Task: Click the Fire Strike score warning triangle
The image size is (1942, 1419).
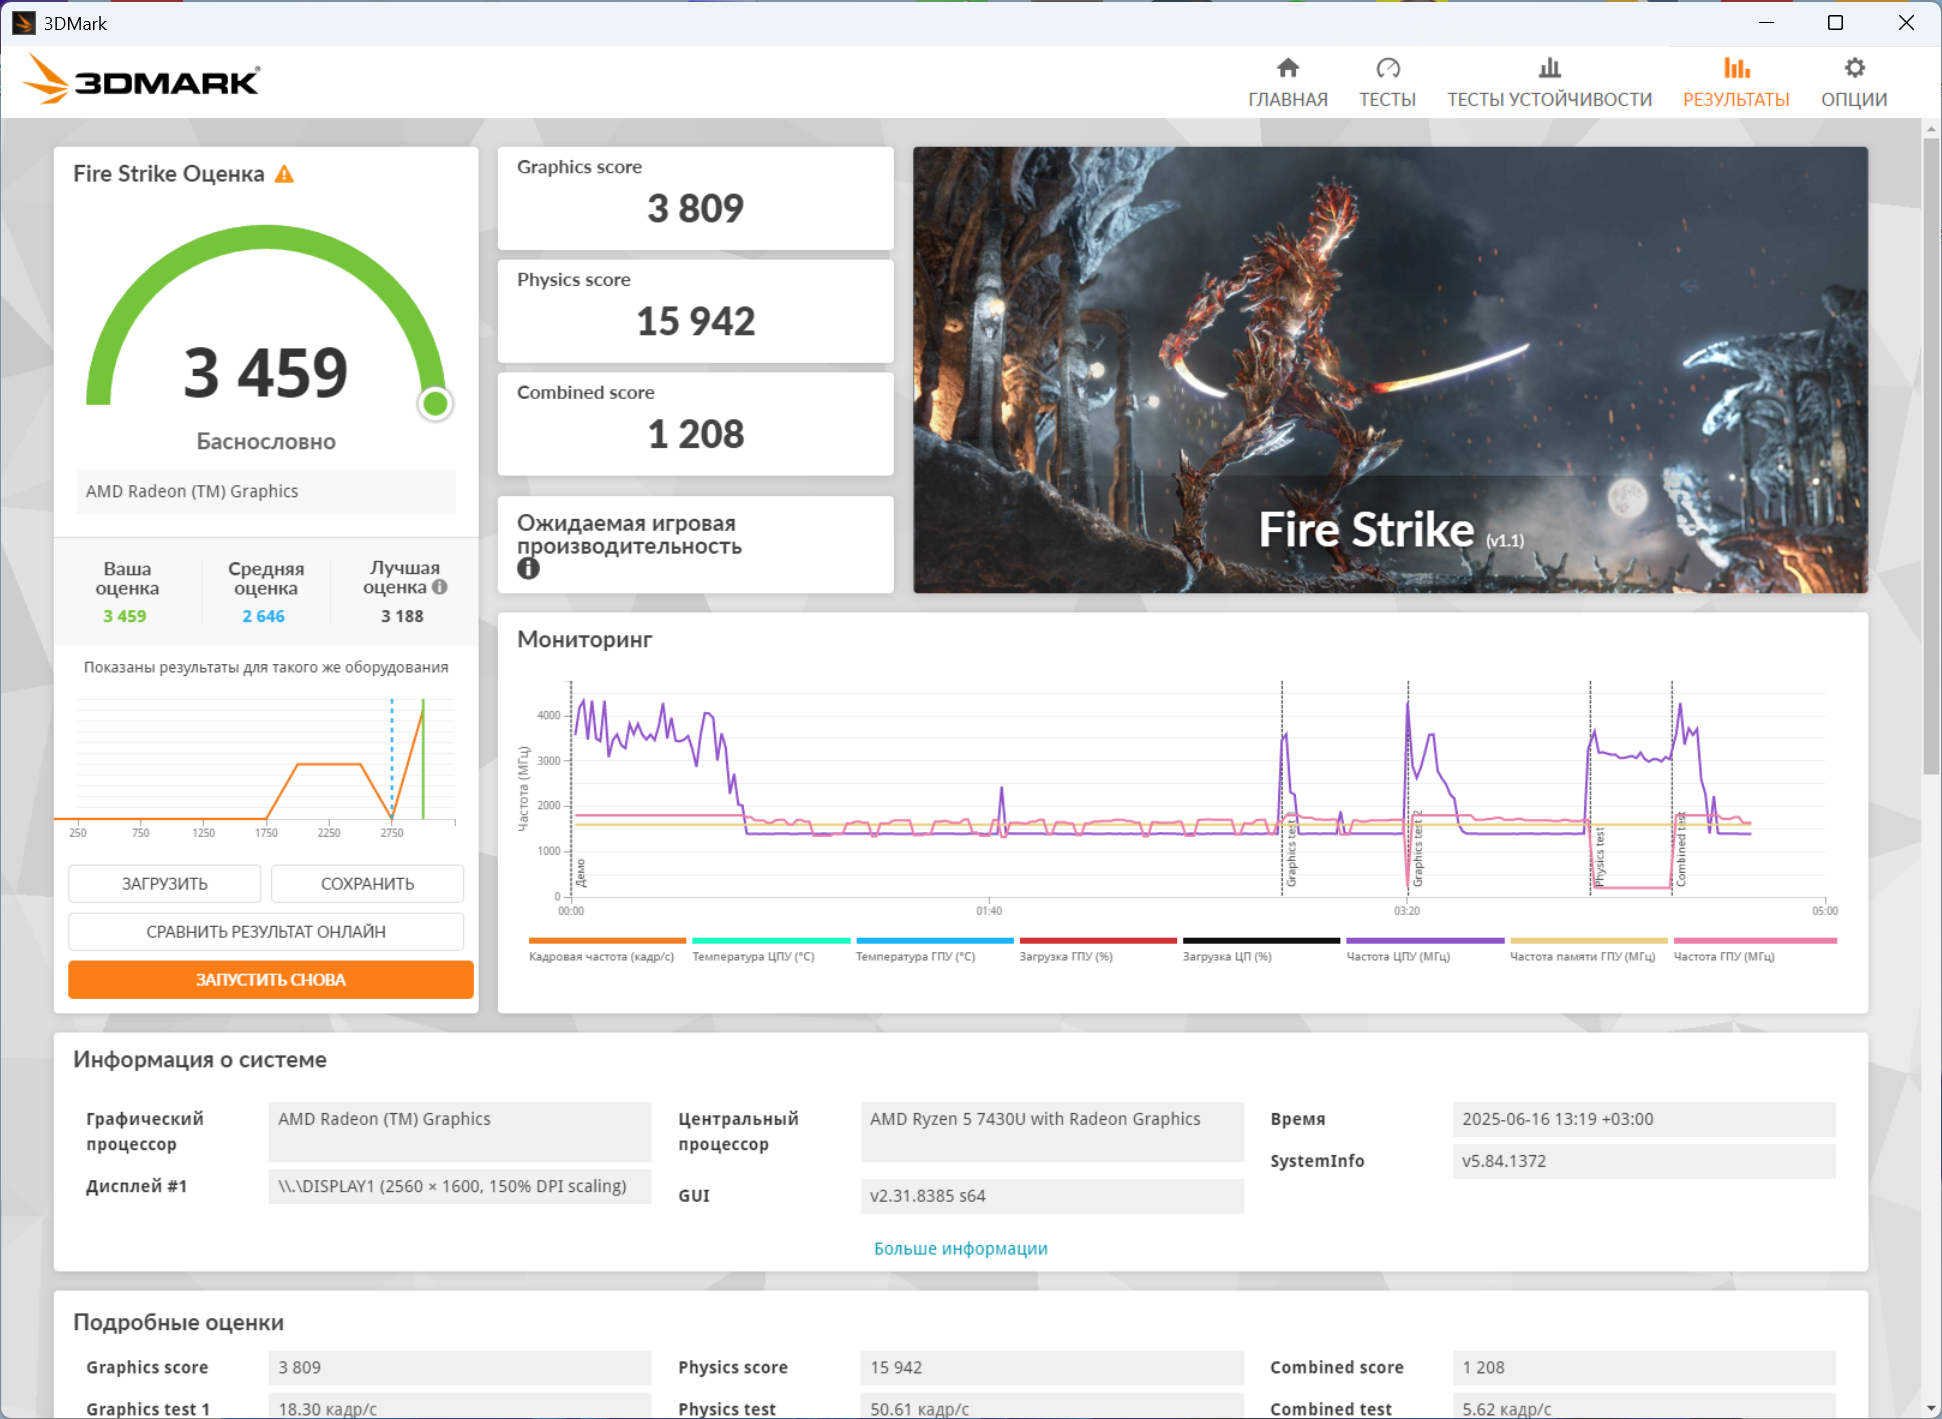Action: [x=285, y=174]
